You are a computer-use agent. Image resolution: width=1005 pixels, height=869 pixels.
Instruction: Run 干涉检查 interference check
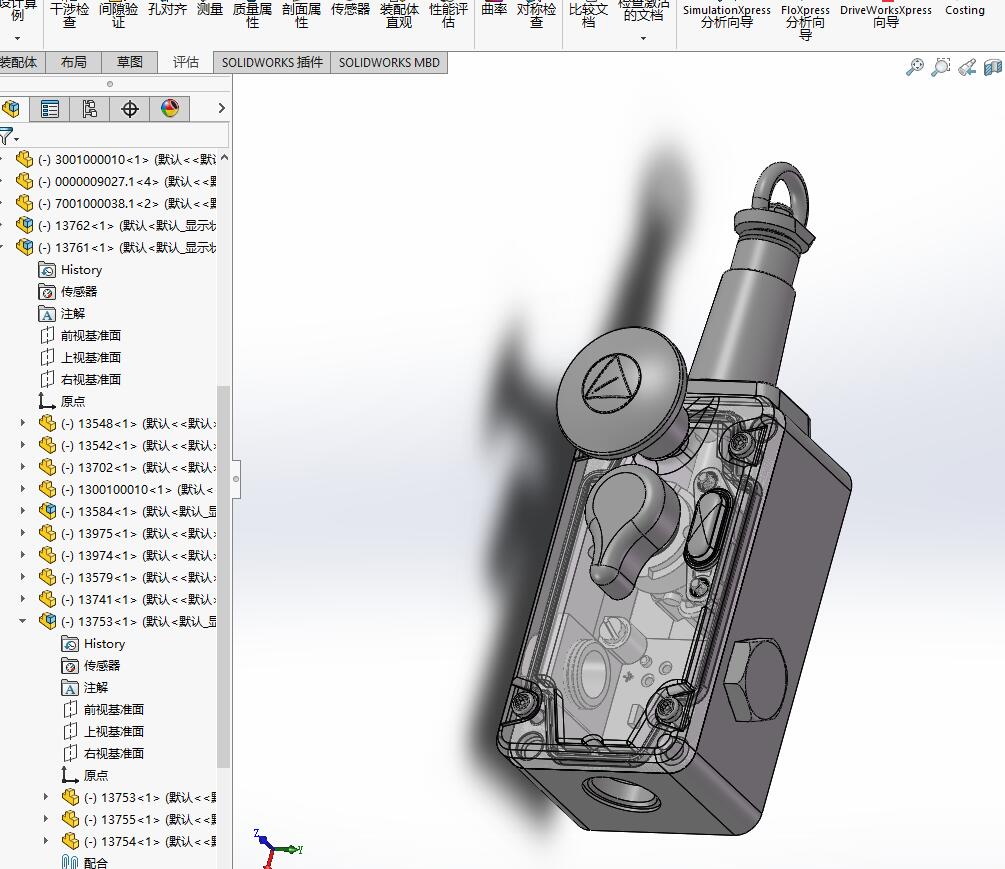point(69,15)
